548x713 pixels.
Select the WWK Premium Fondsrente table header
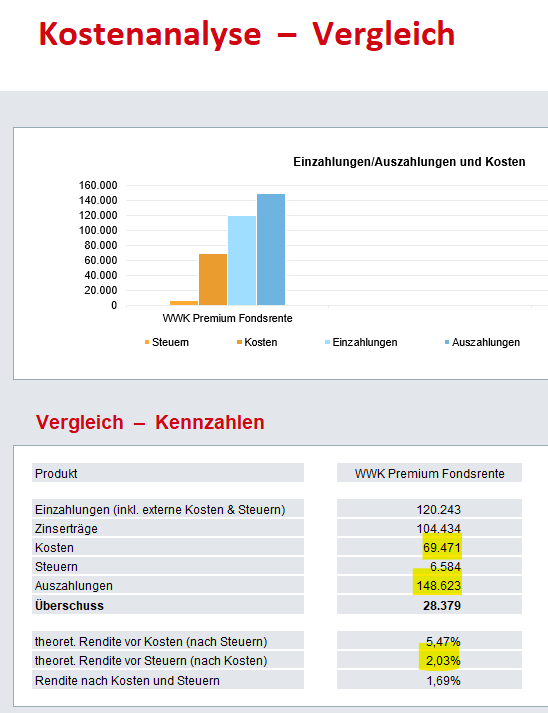click(x=430, y=474)
